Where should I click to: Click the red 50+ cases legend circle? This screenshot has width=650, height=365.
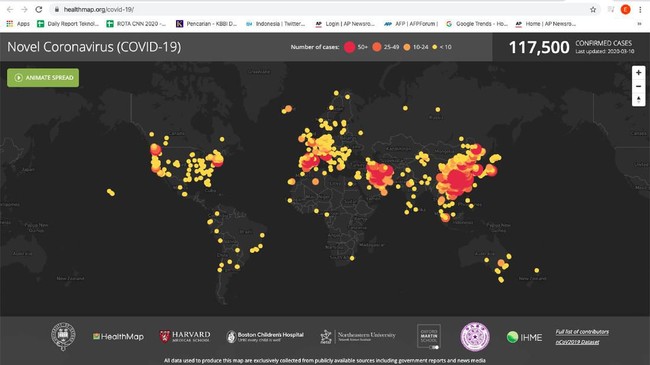349,47
